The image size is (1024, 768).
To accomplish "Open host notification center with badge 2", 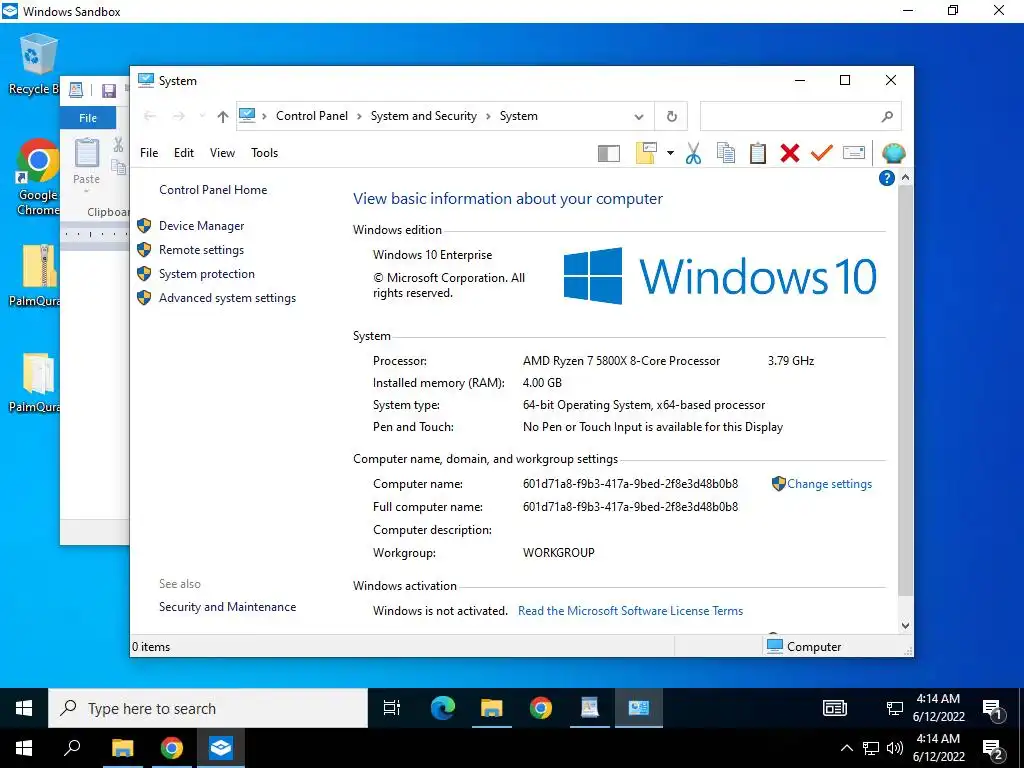I will pyautogui.click(x=994, y=750).
